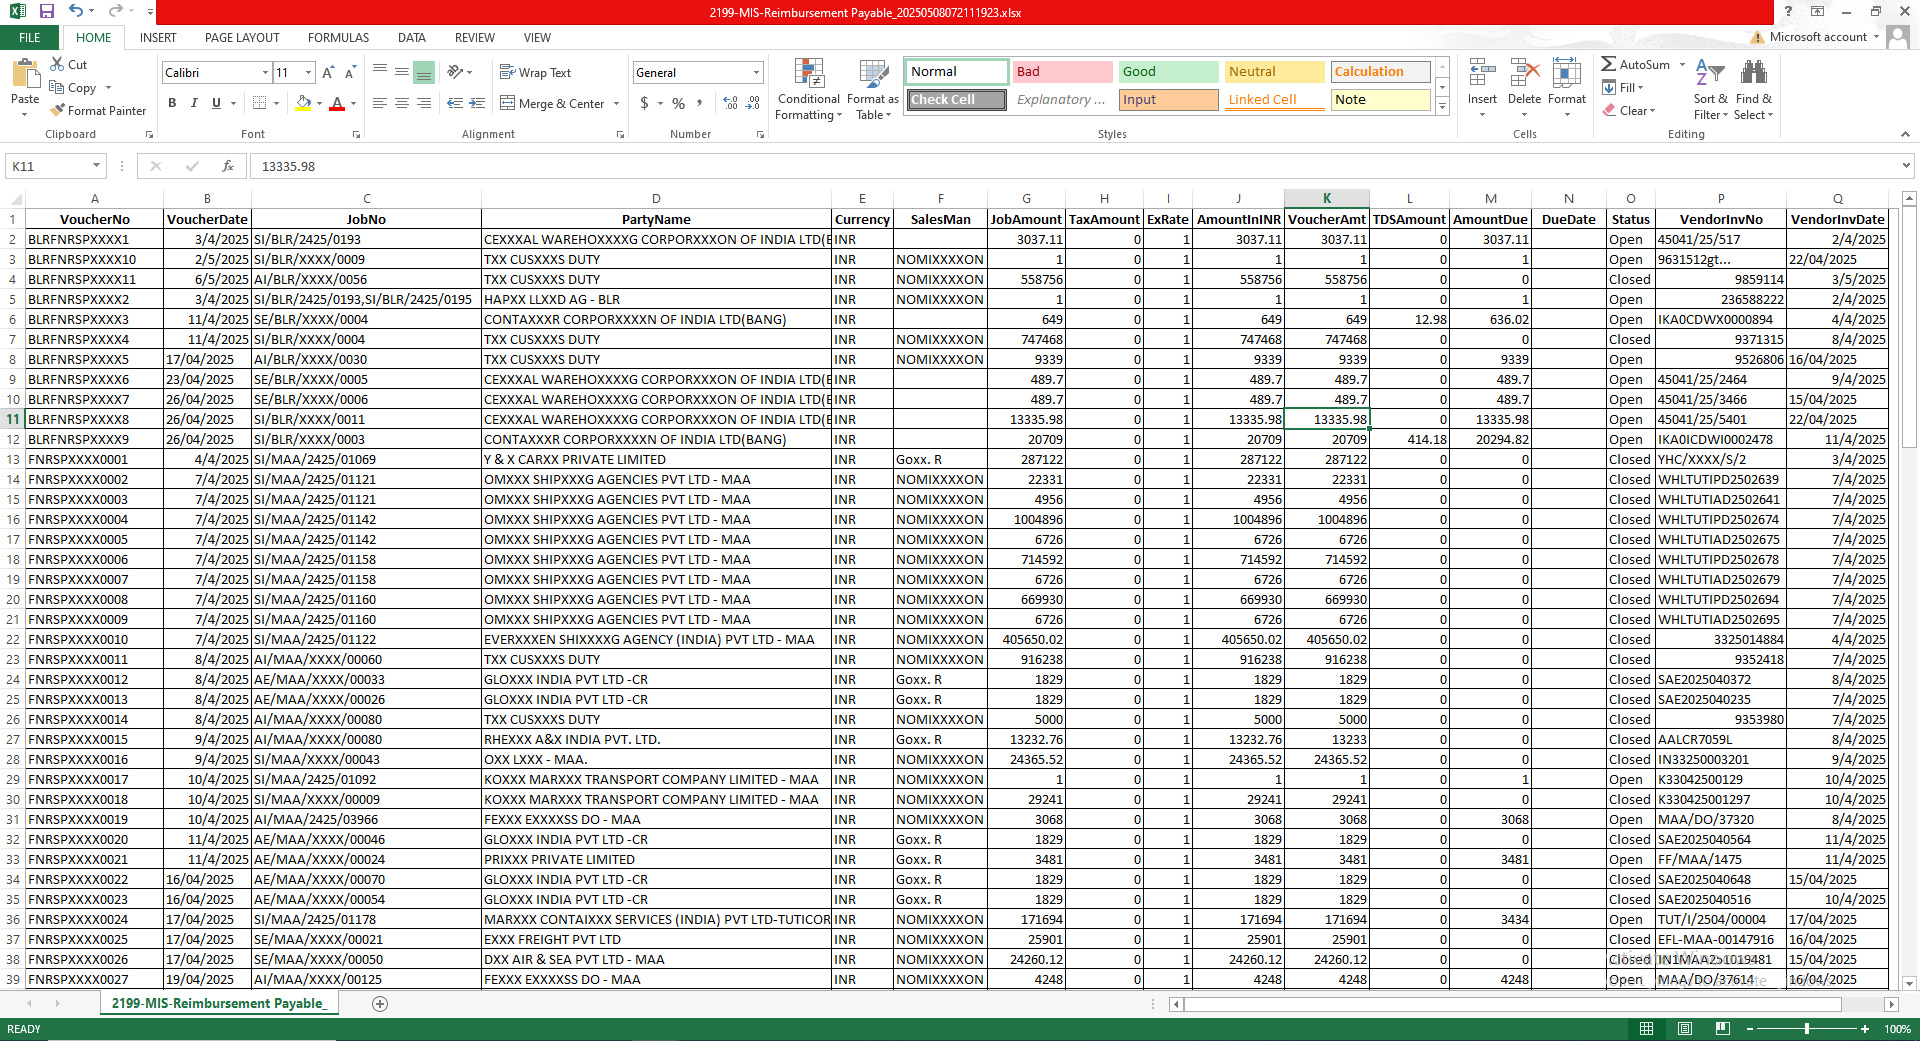Click the Insert Function fx icon

coord(227,166)
